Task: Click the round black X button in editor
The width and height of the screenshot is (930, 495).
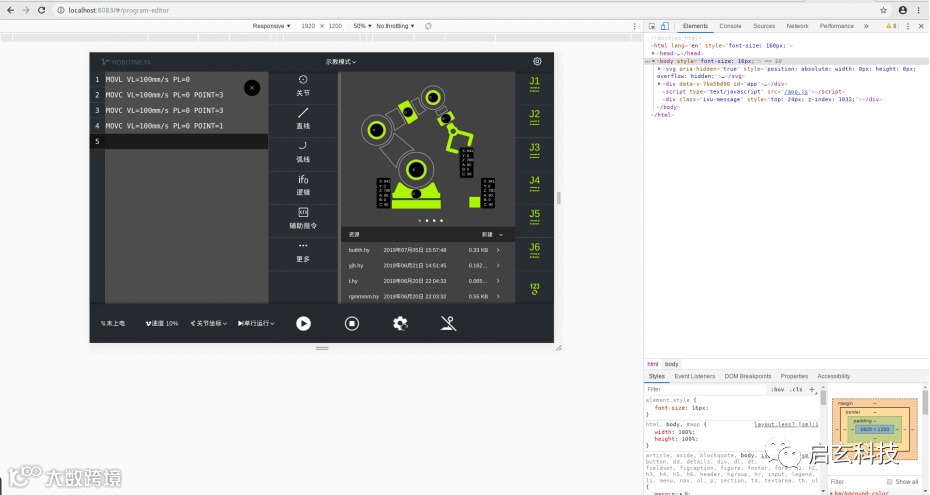Action: (x=251, y=88)
